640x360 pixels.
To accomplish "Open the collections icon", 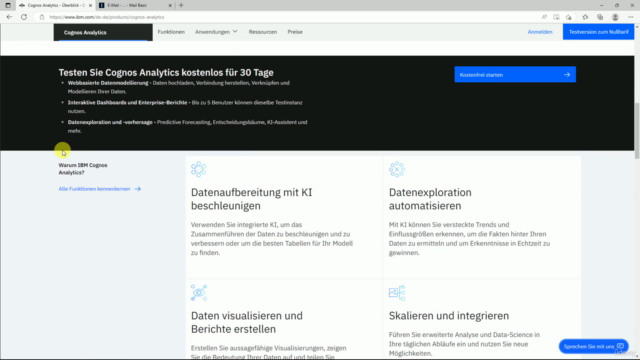I will click(x=600, y=17).
